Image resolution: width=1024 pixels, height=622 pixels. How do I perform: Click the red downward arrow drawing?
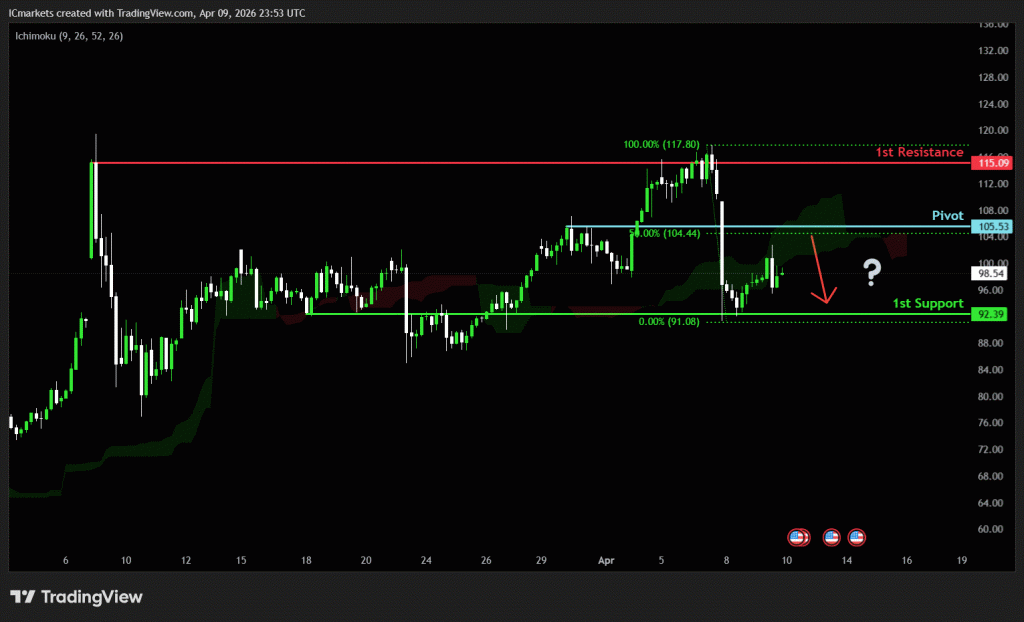click(x=820, y=268)
